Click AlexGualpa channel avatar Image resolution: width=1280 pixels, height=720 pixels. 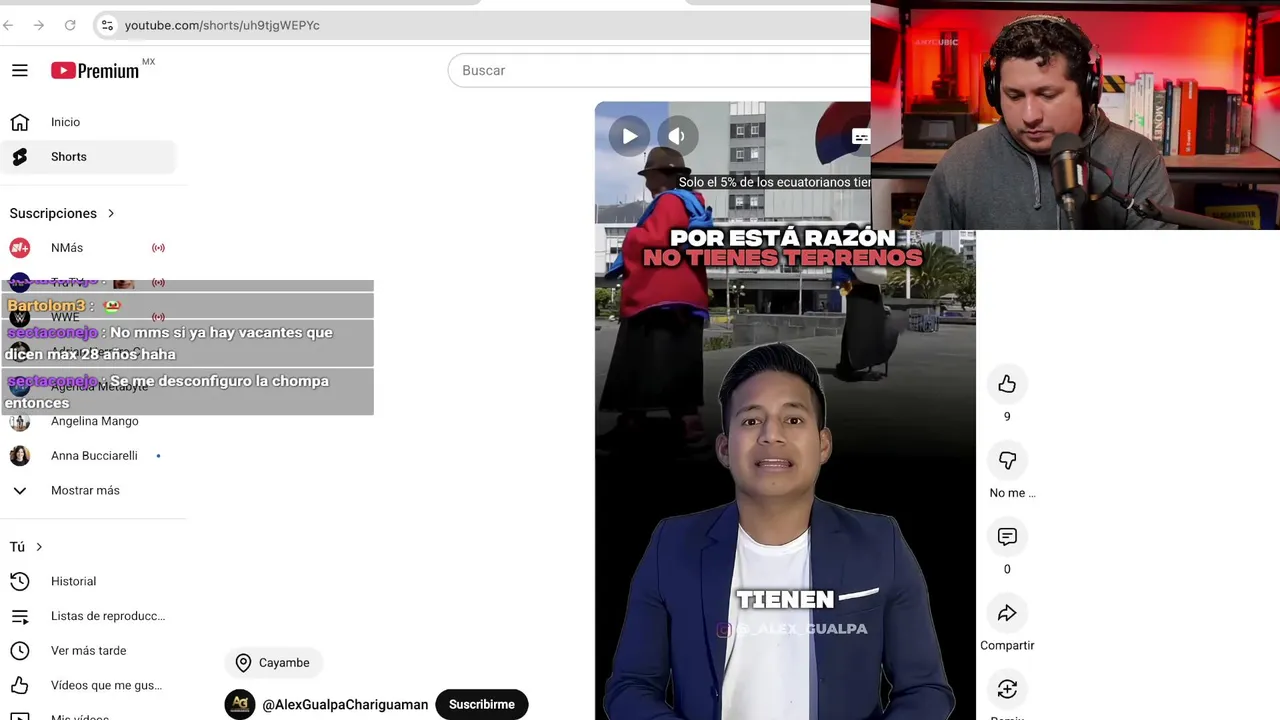coord(240,704)
